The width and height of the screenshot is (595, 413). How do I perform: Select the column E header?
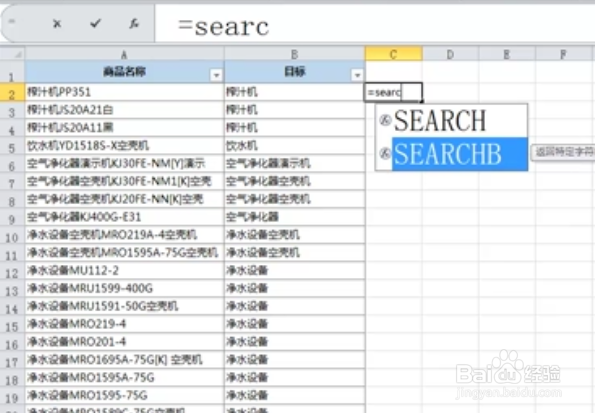pos(507,55)
